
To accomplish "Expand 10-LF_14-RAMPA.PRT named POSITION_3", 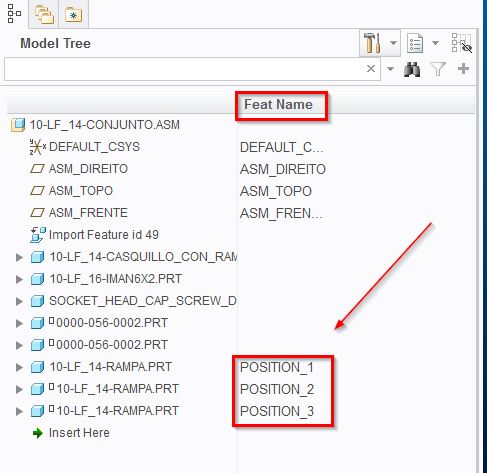I will (20, 411).
